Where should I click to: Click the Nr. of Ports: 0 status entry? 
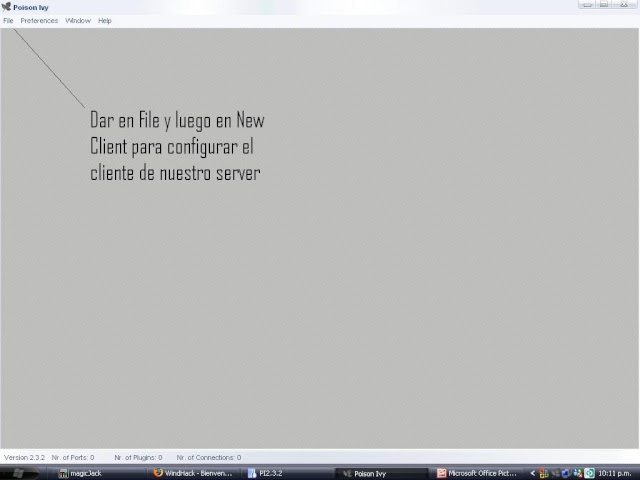click(73, 458)
